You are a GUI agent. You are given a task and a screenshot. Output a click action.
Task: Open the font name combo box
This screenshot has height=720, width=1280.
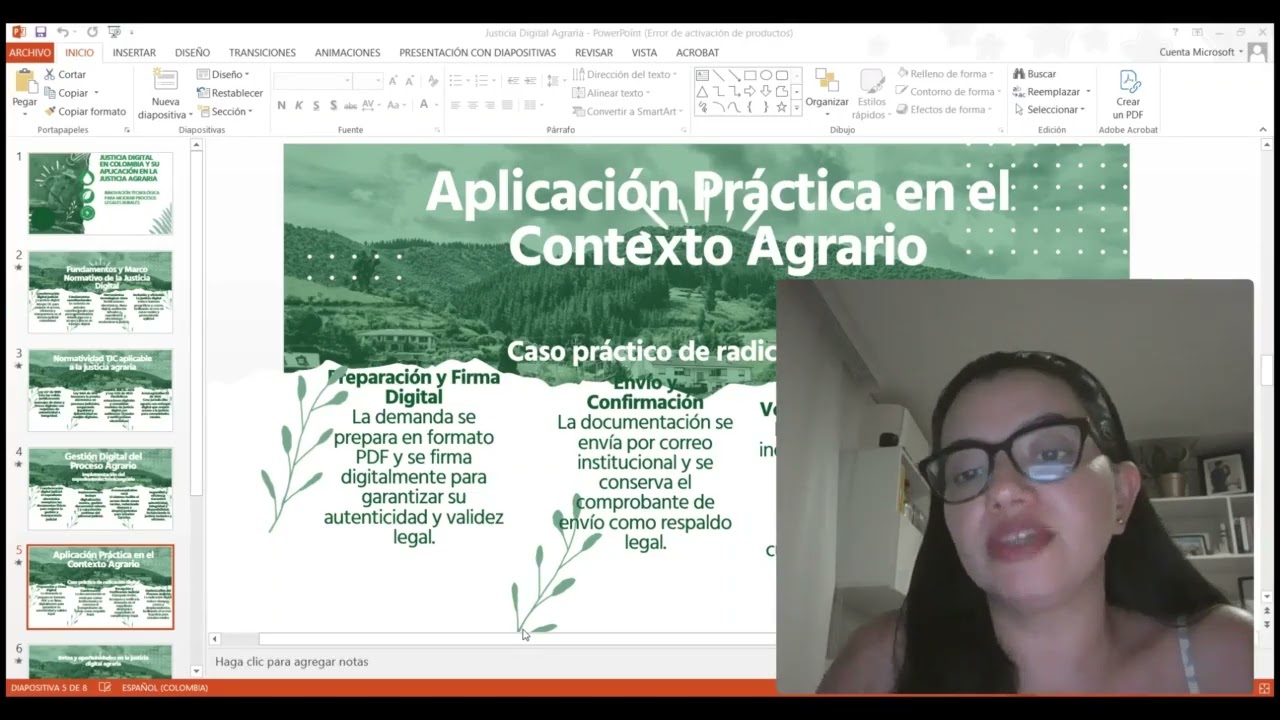[313, 80]
